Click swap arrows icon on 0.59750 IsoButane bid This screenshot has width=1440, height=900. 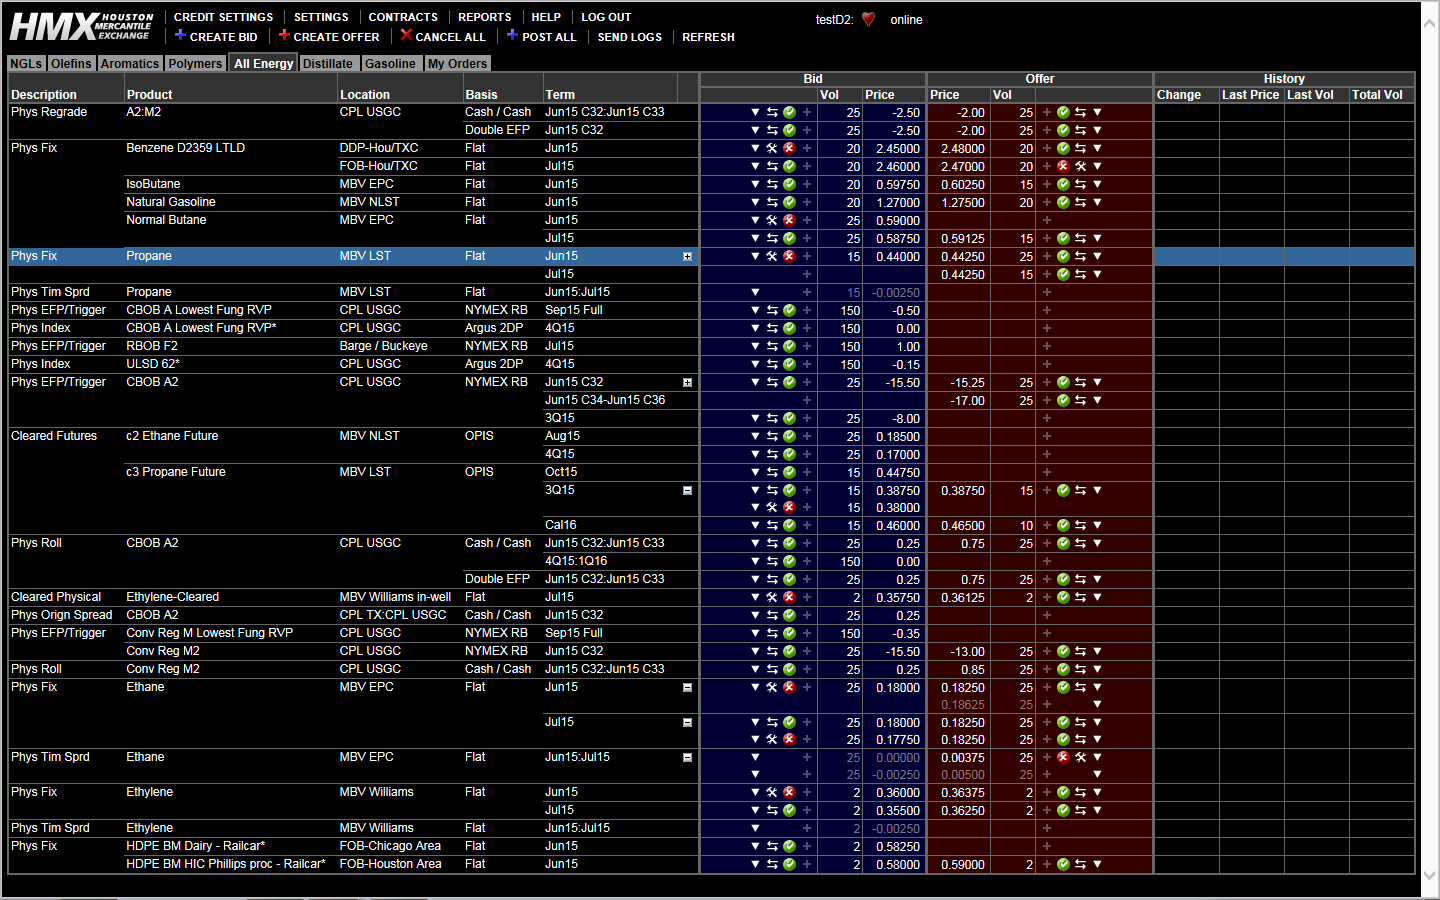tap(772, 184)
